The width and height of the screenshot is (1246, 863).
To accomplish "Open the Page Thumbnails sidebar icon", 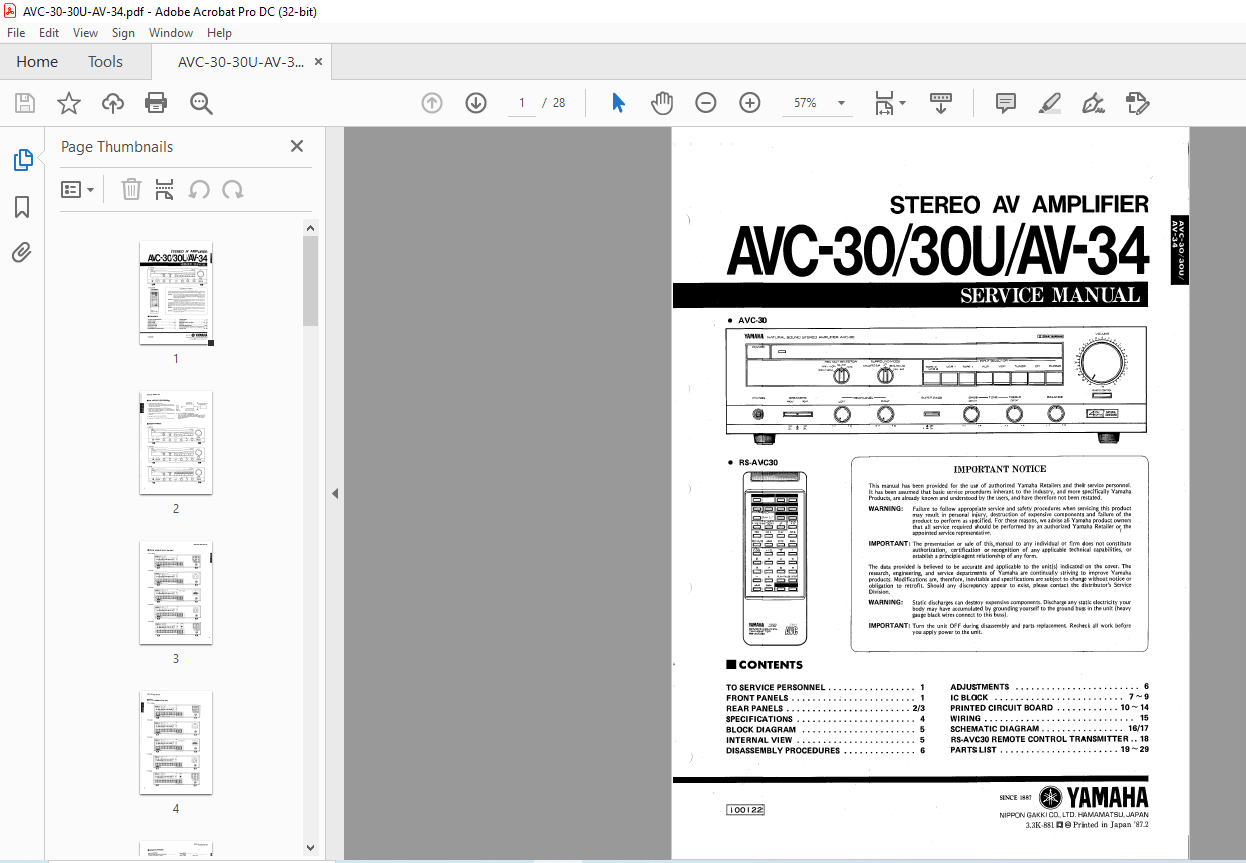I will [x=22, y=159].
